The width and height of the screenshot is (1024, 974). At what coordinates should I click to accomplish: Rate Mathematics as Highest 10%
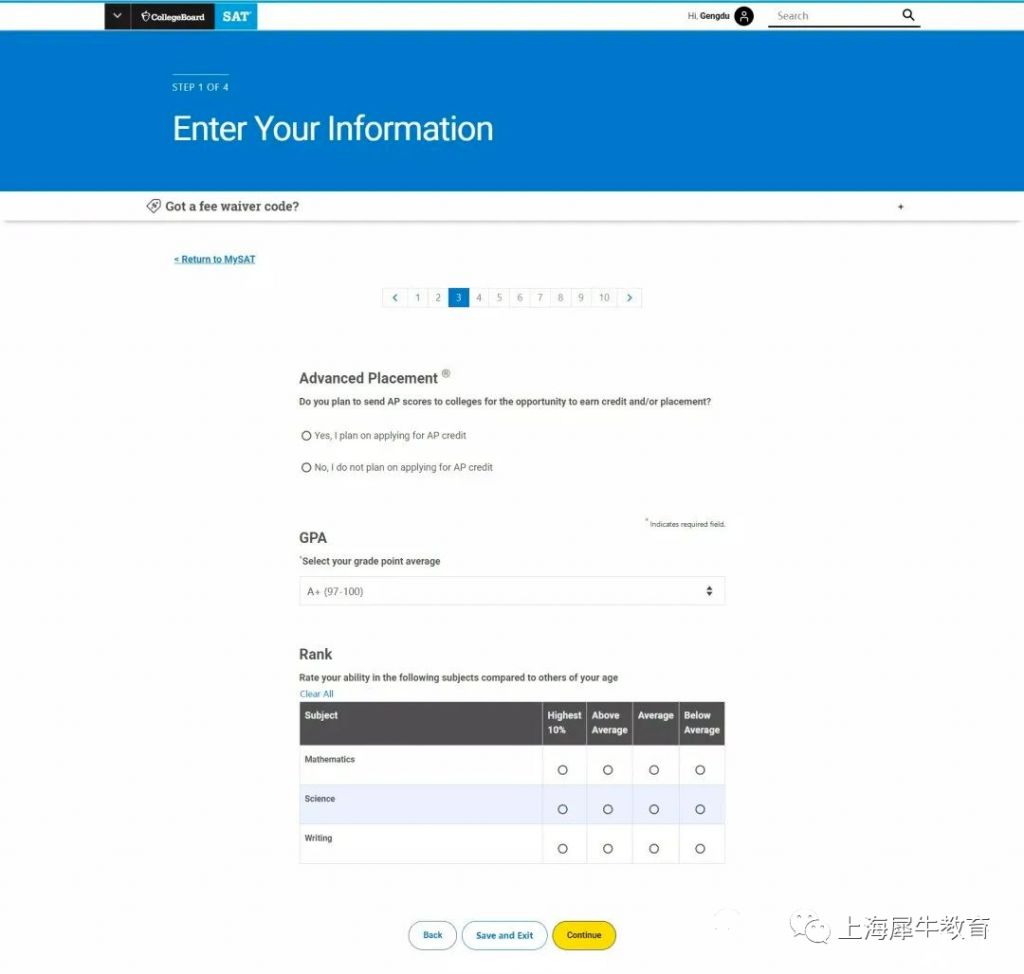pyautogui.click(x=563, y=769)
